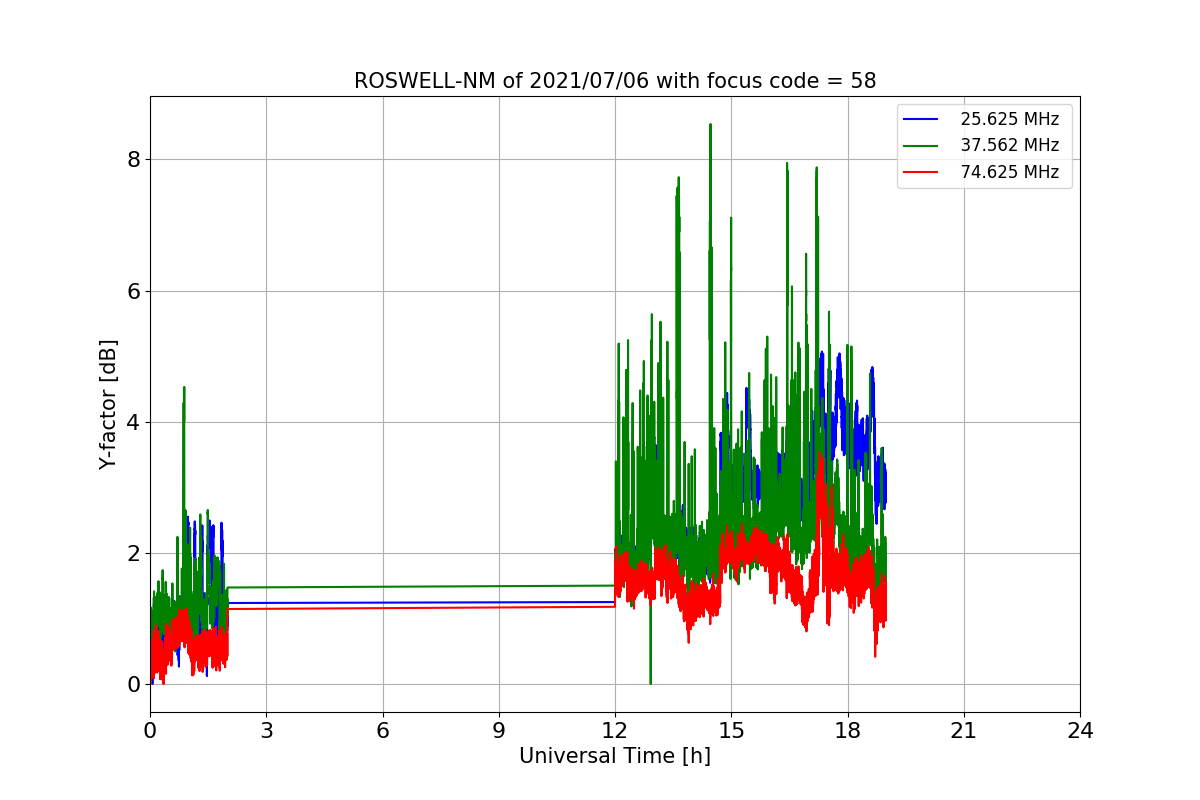Click the green line sample in legend
This screenshot has height=800, width=1200.
(x=921, y=146)
